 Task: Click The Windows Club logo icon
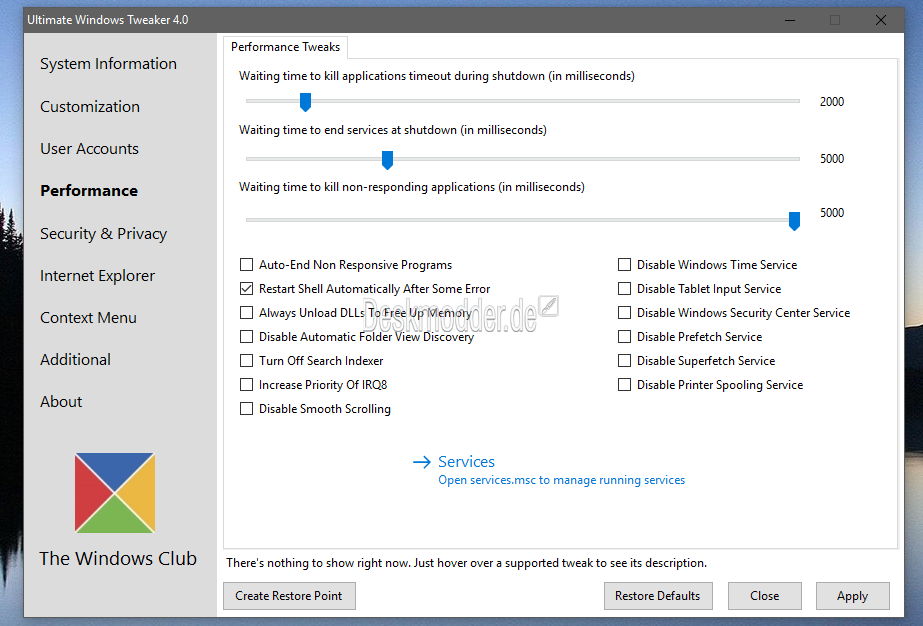tap(115, 493)
